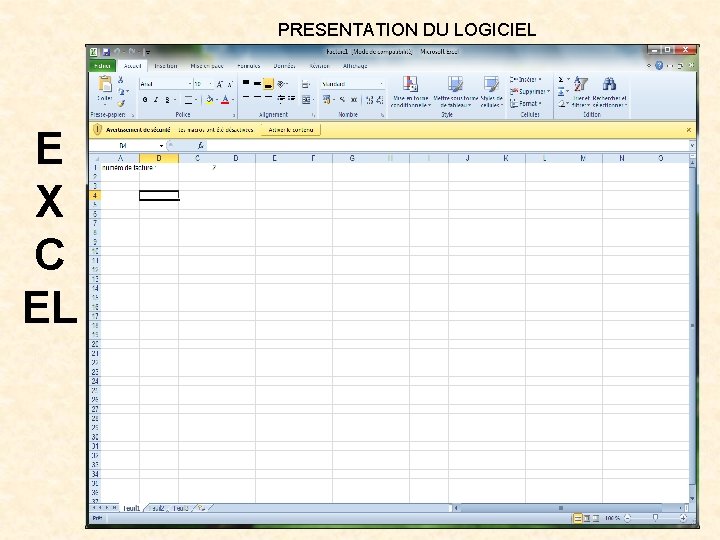Screen dimensions: 720x540
Task: Switch to the Formules tab
Action: [248, 66]
